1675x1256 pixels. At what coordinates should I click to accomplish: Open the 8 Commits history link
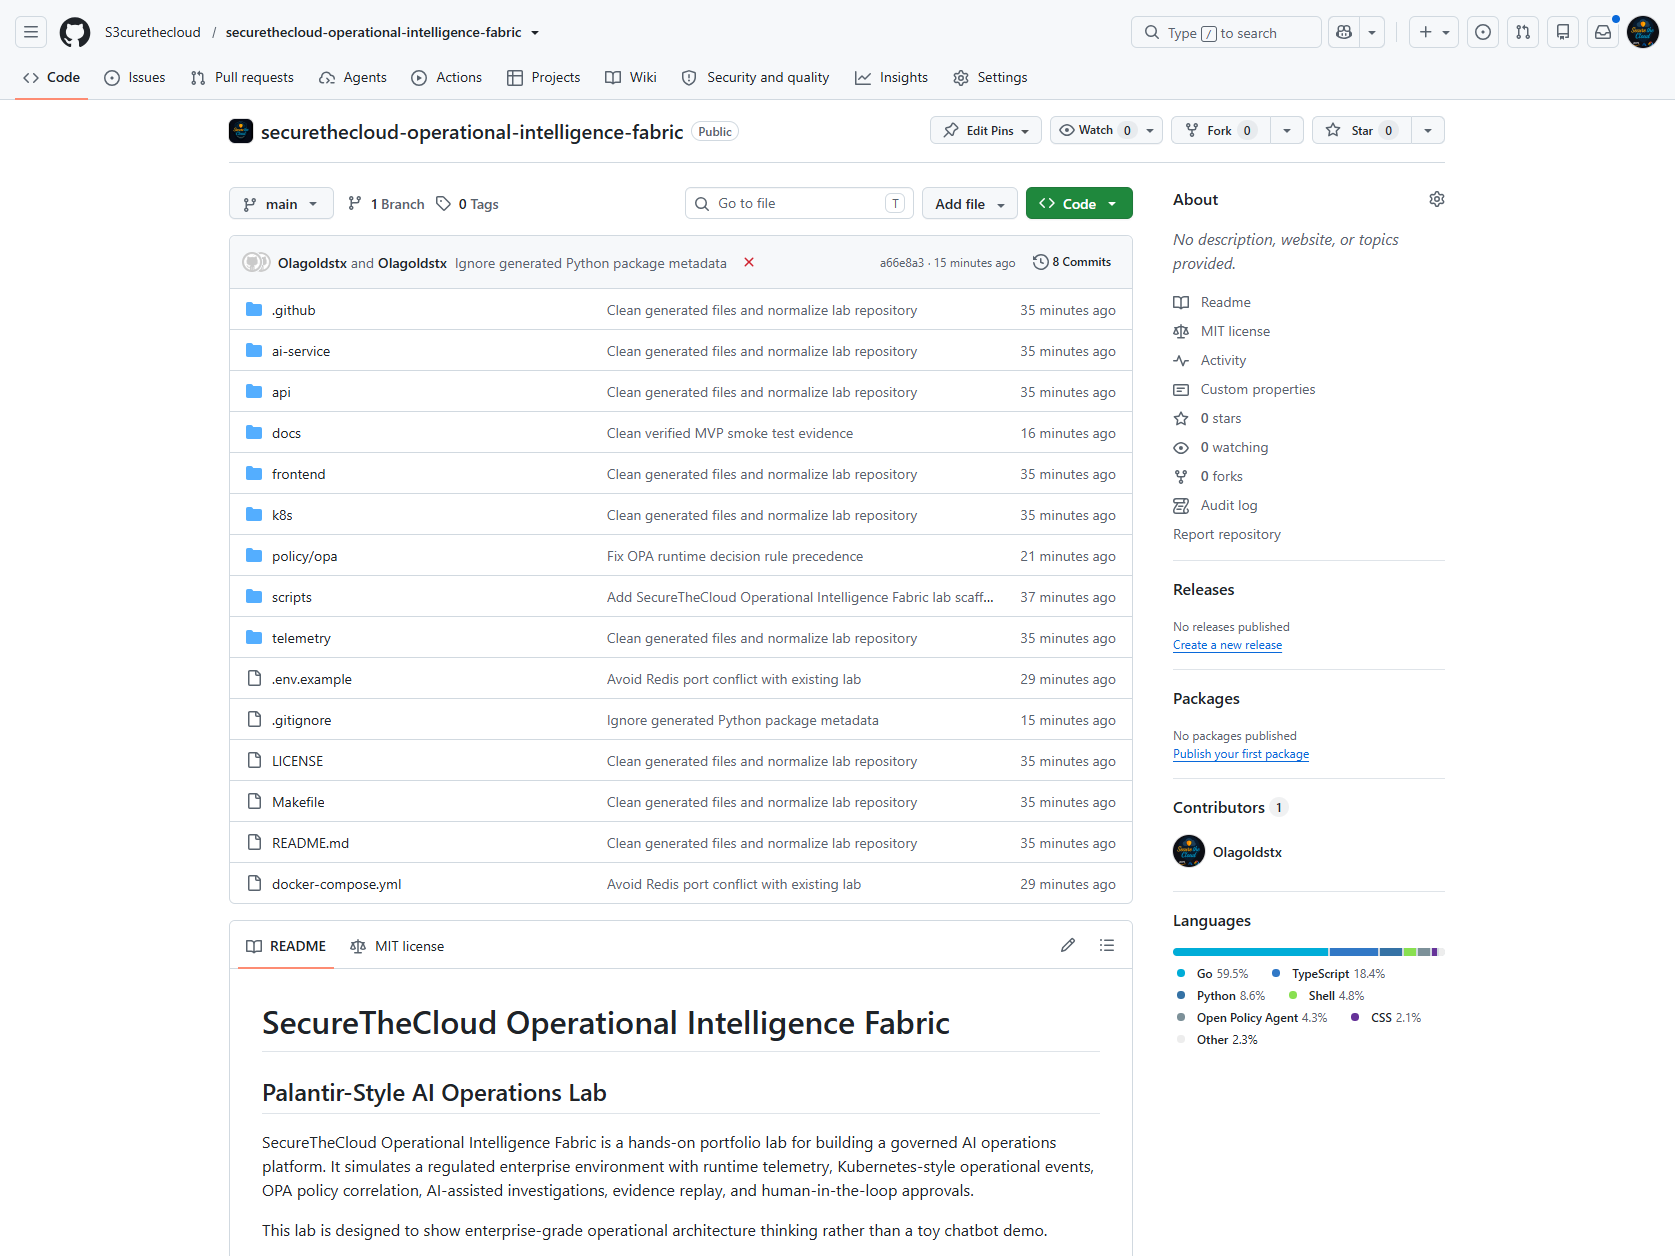click(1072, 262)
